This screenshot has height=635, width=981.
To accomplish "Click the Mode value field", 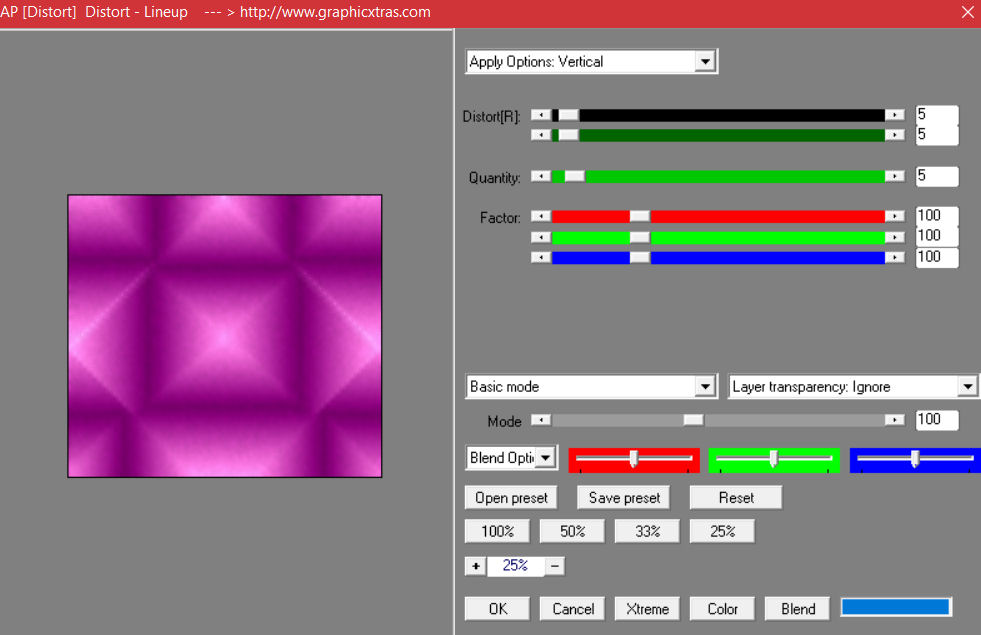I will coord(937,420).
